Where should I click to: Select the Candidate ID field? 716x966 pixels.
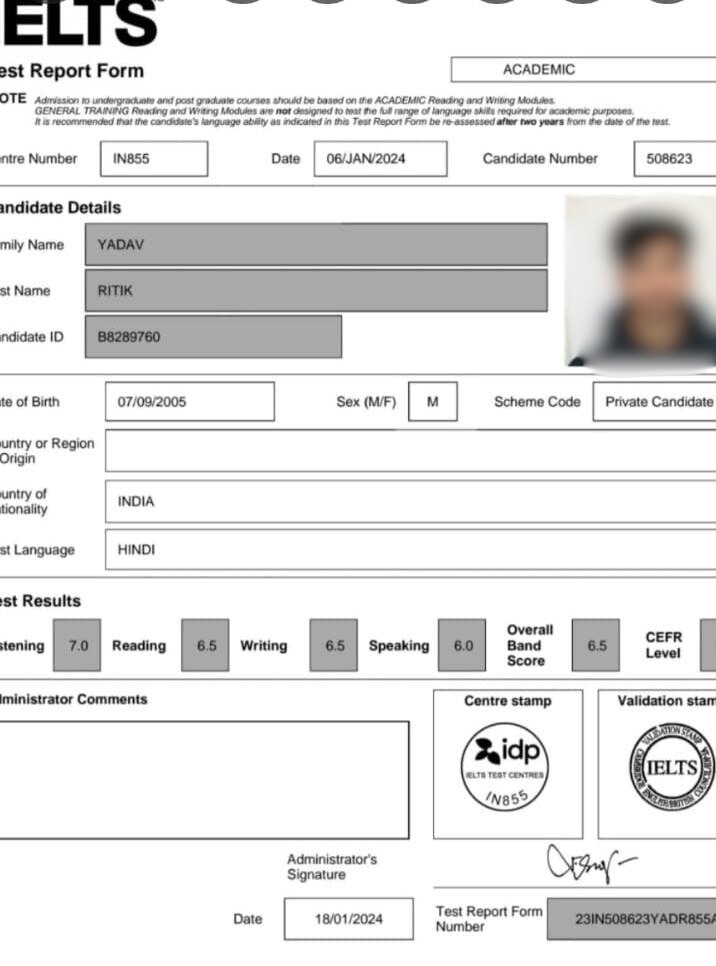(213, 337)
